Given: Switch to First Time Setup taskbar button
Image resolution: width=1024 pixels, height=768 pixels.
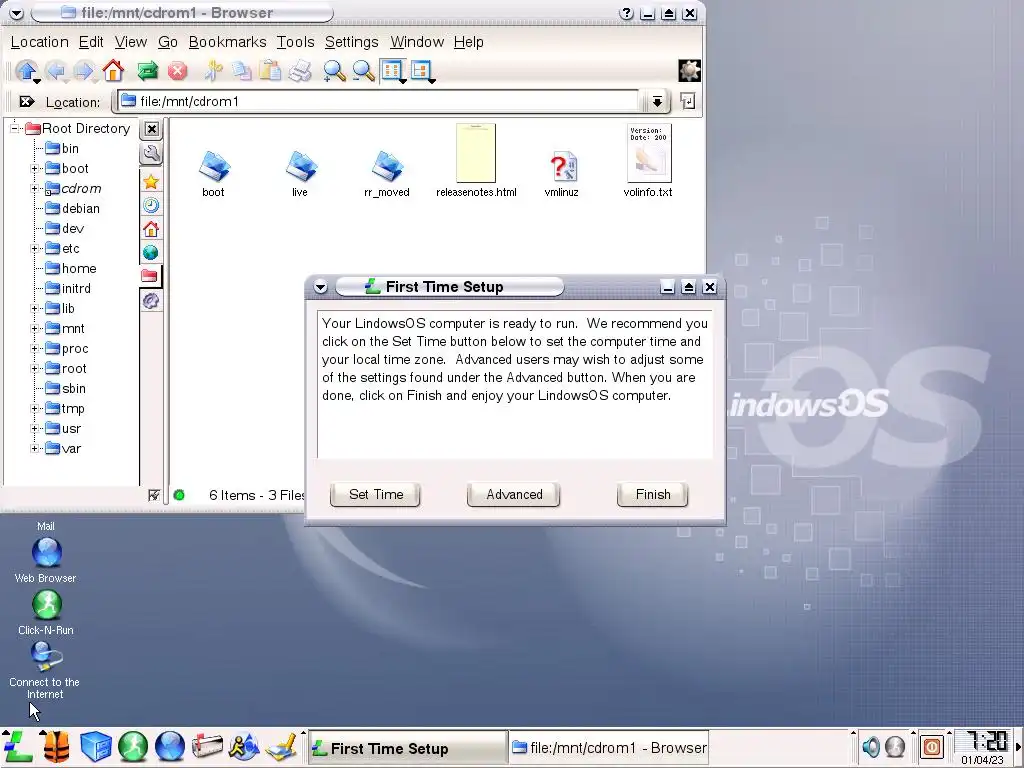Looking at the screenshot, I should point(408,748).
